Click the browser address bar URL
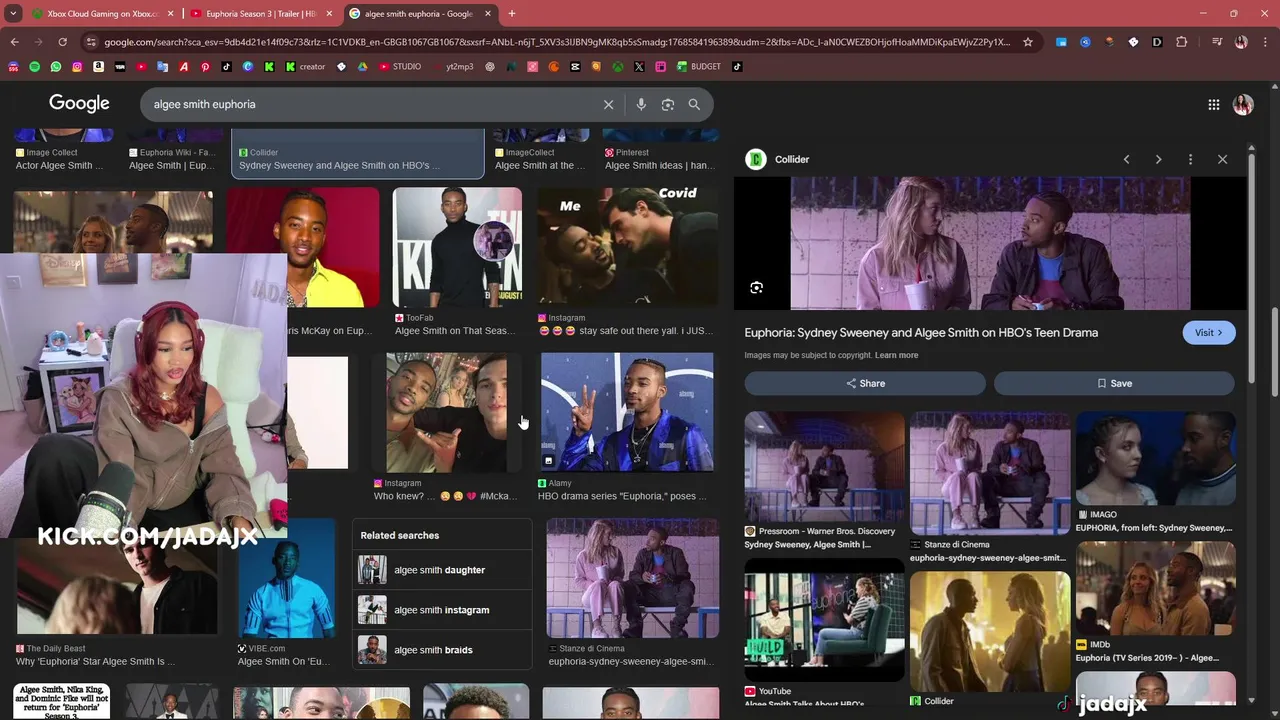 557,42
